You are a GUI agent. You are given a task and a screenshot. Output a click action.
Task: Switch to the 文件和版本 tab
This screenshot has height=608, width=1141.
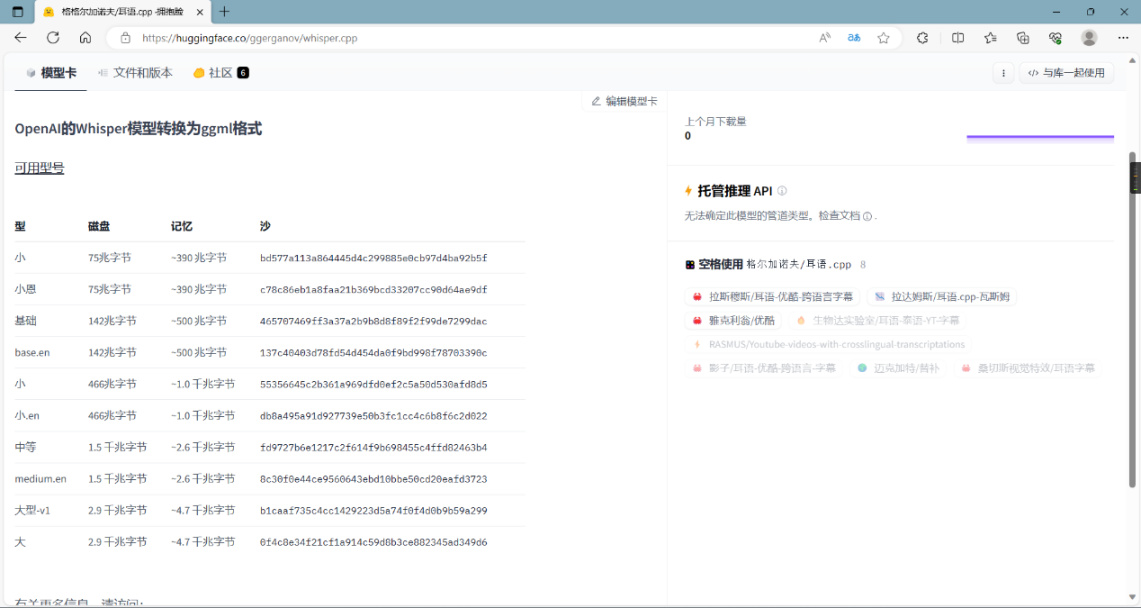click(135, 73)
